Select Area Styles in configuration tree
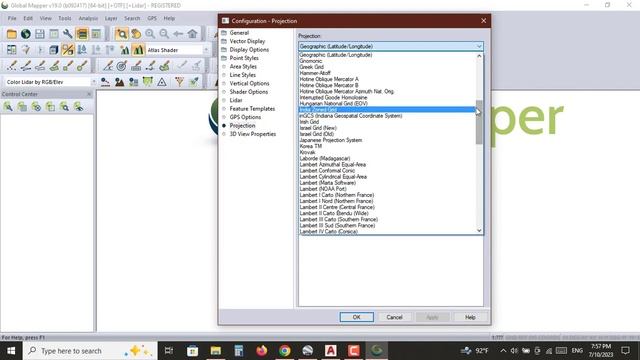Image resolution: width=640 pixels, height=360 pixels. coord(243,67)
